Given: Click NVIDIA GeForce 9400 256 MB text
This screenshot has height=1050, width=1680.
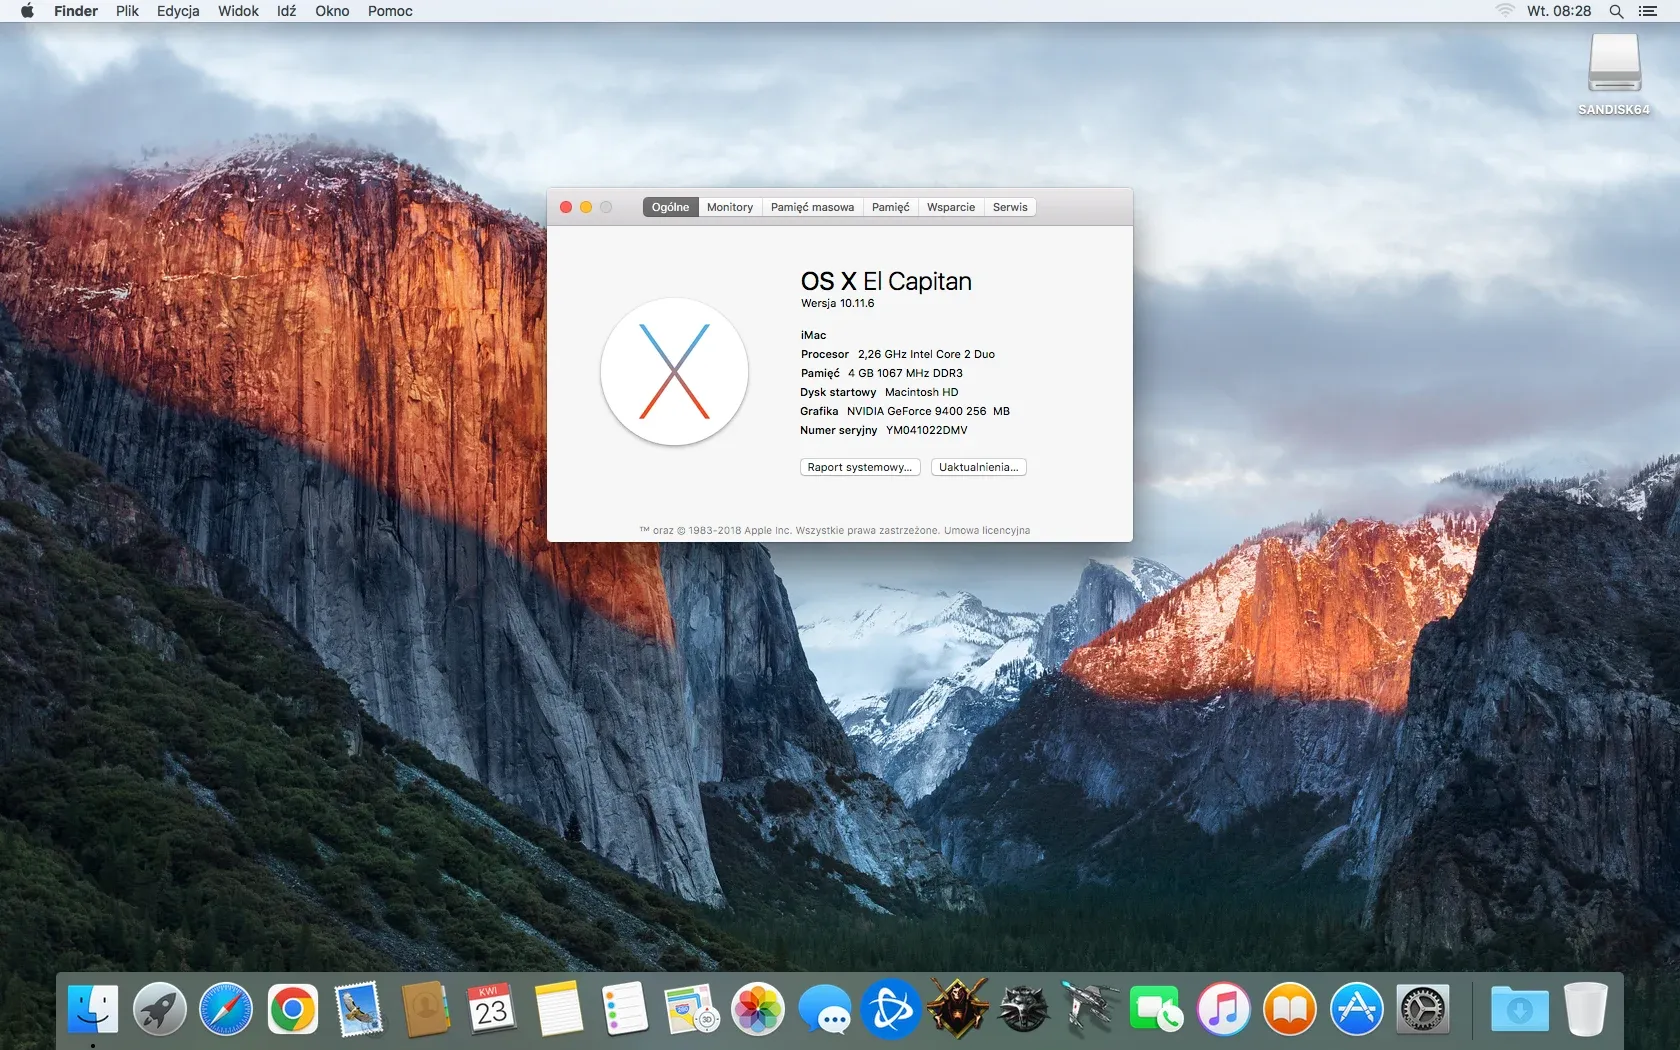Looking at the screenshot, I should coord(928,411).
